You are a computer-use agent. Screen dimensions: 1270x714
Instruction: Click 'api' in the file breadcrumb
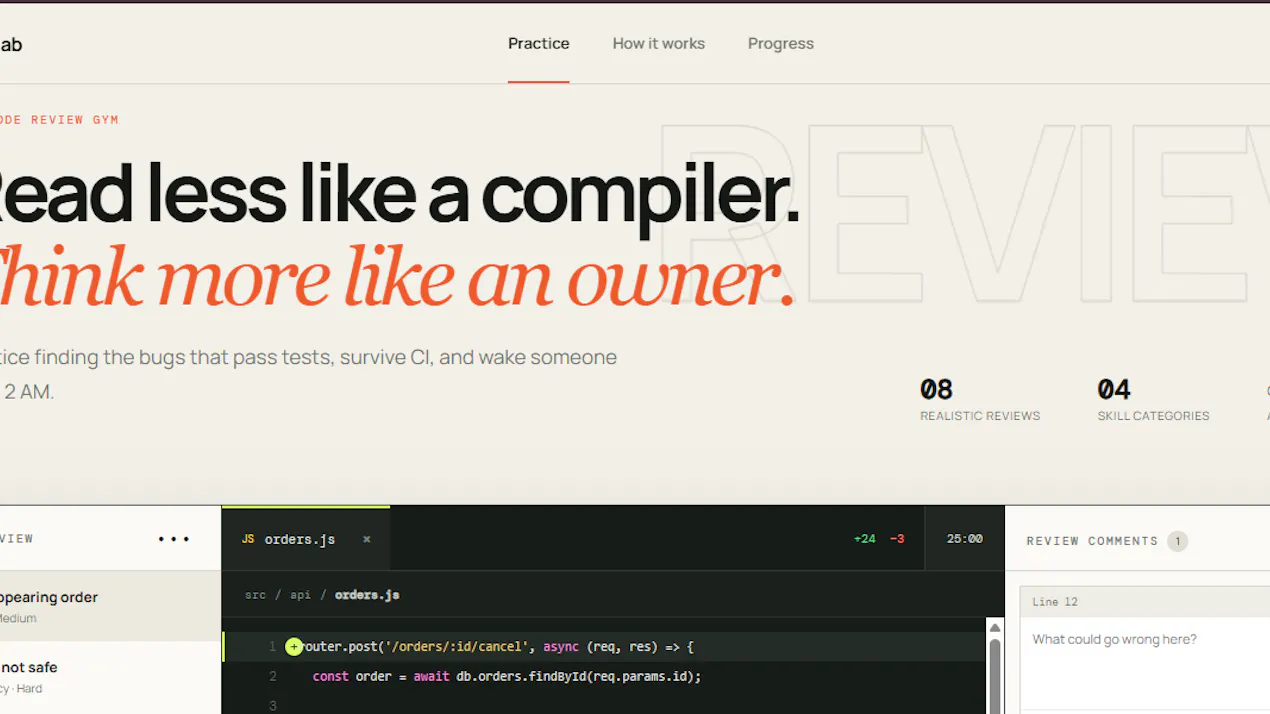click(300, 595)
